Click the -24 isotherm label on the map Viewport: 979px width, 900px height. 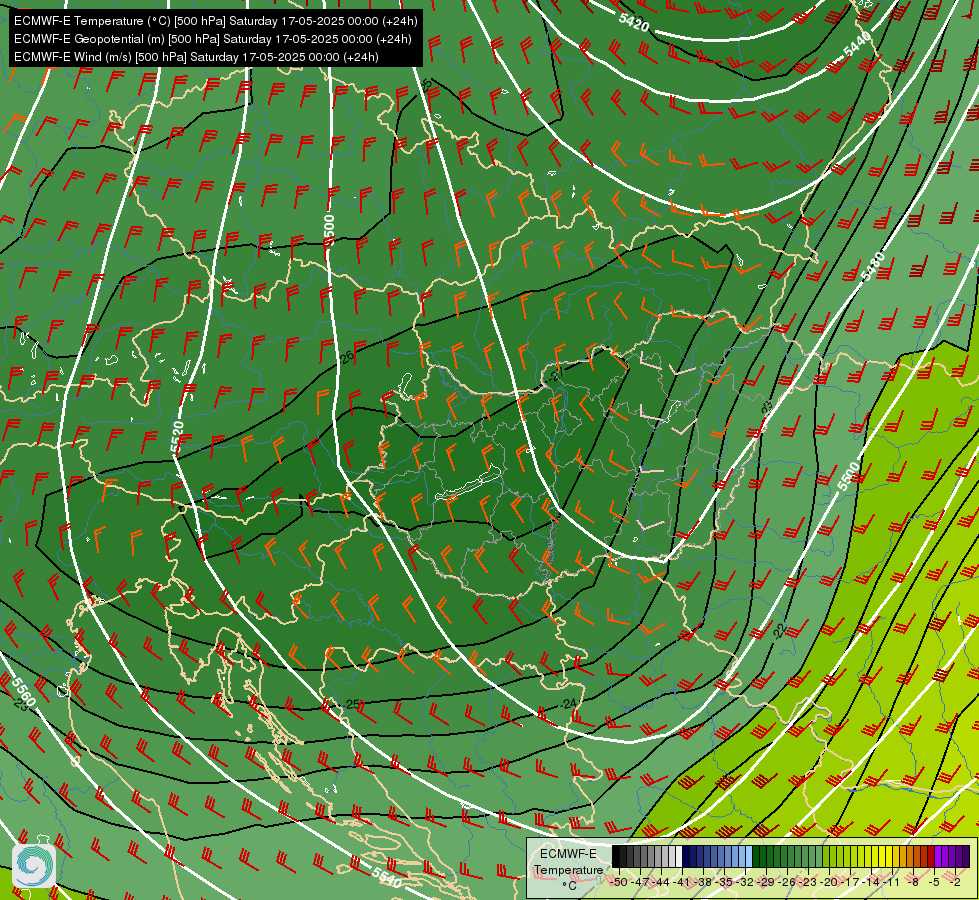point(568,704)
